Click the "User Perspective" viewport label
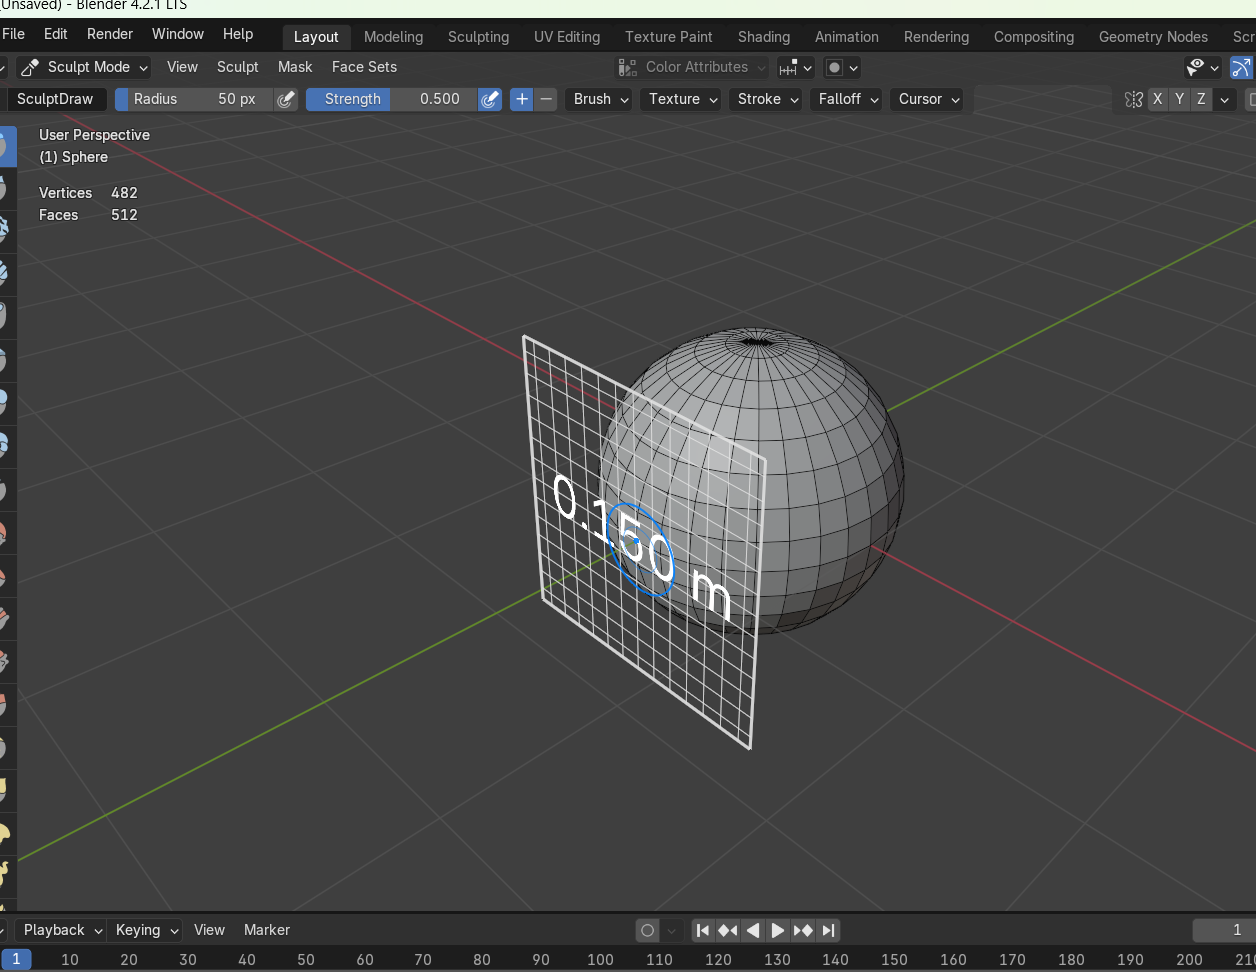This screenshot has width=1256, height=972. (x=94, y=135)
